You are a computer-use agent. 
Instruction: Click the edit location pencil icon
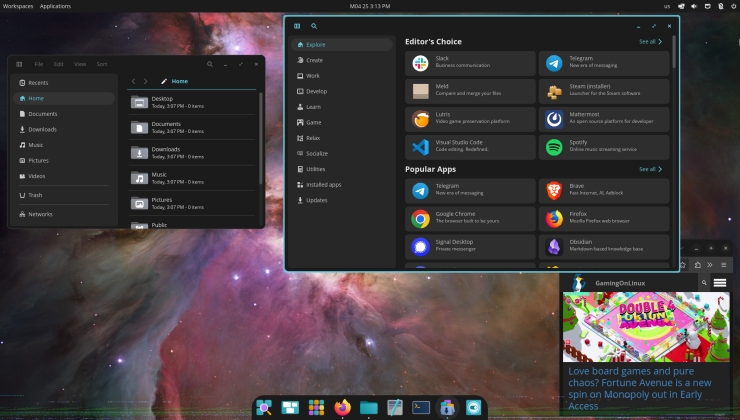164,81
